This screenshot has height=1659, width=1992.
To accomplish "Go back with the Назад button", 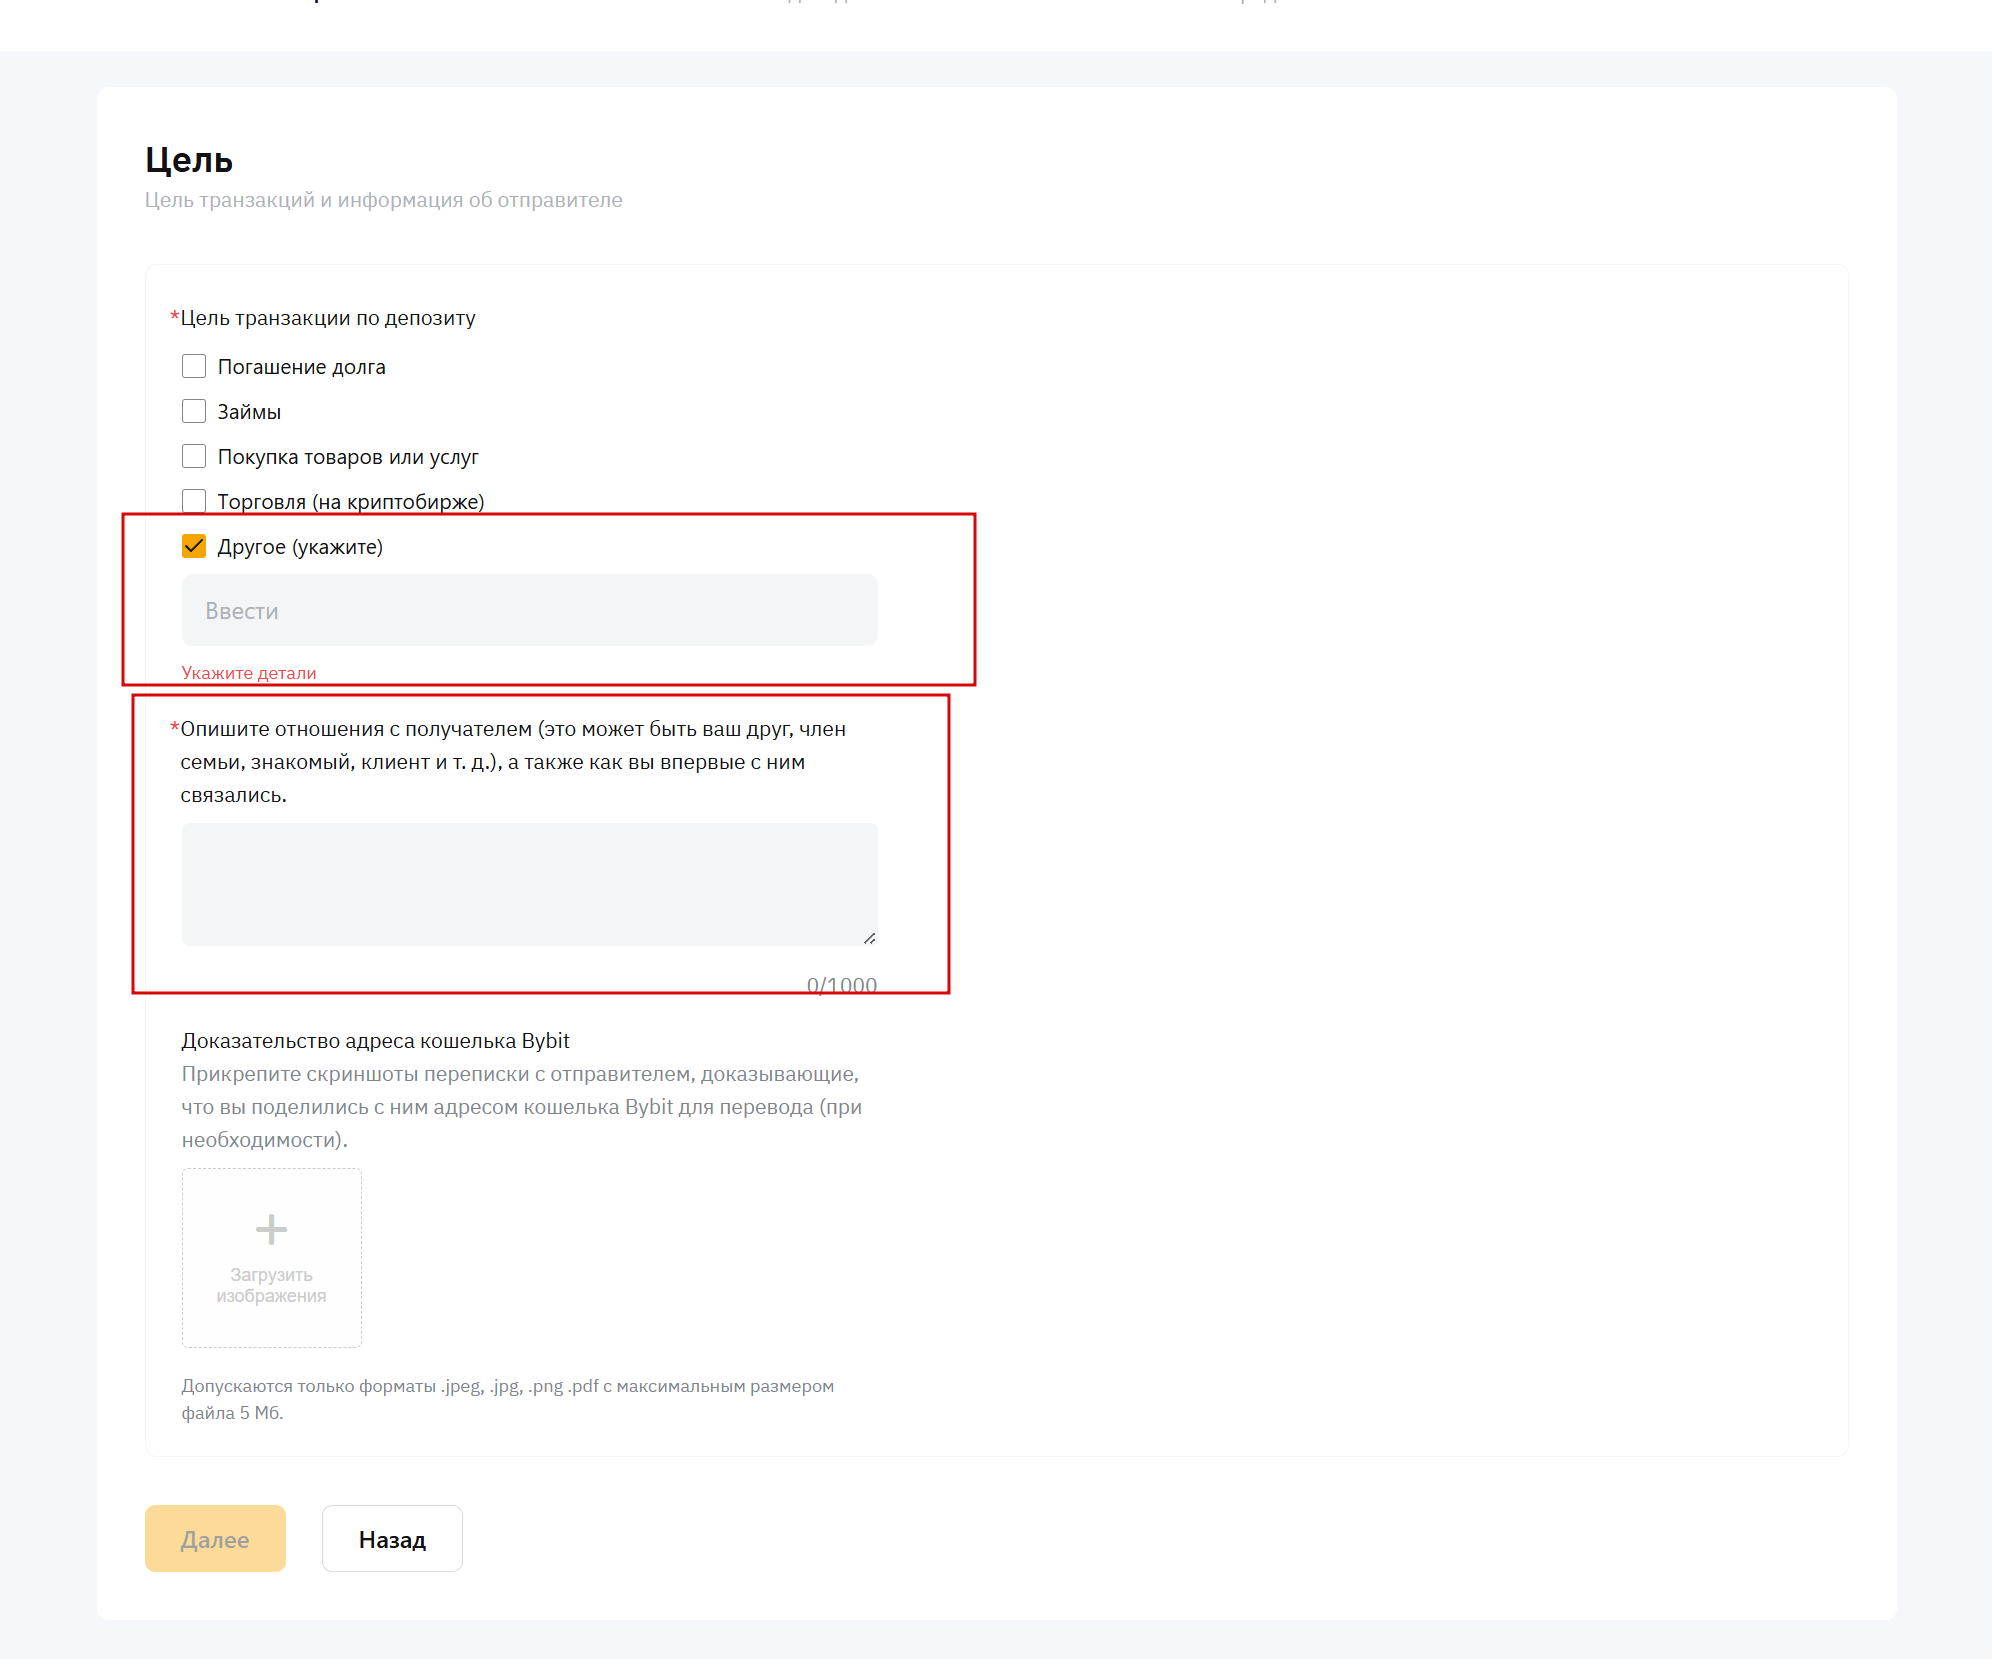I will coord(392,1538).
